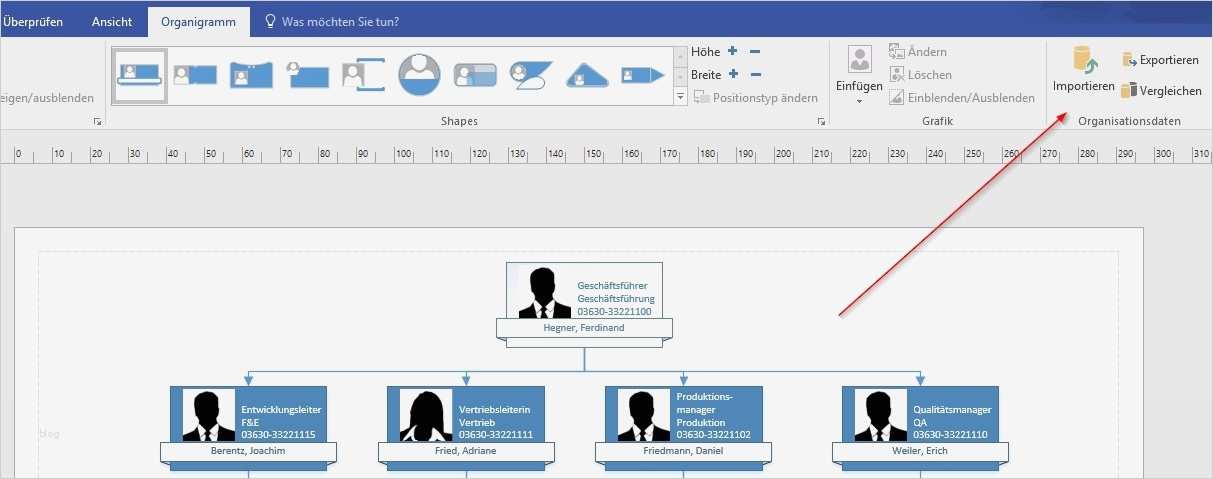1213x479 pixels.
Task: Select the Friedmann, Daniel name banner
Action: coord(684,451)
